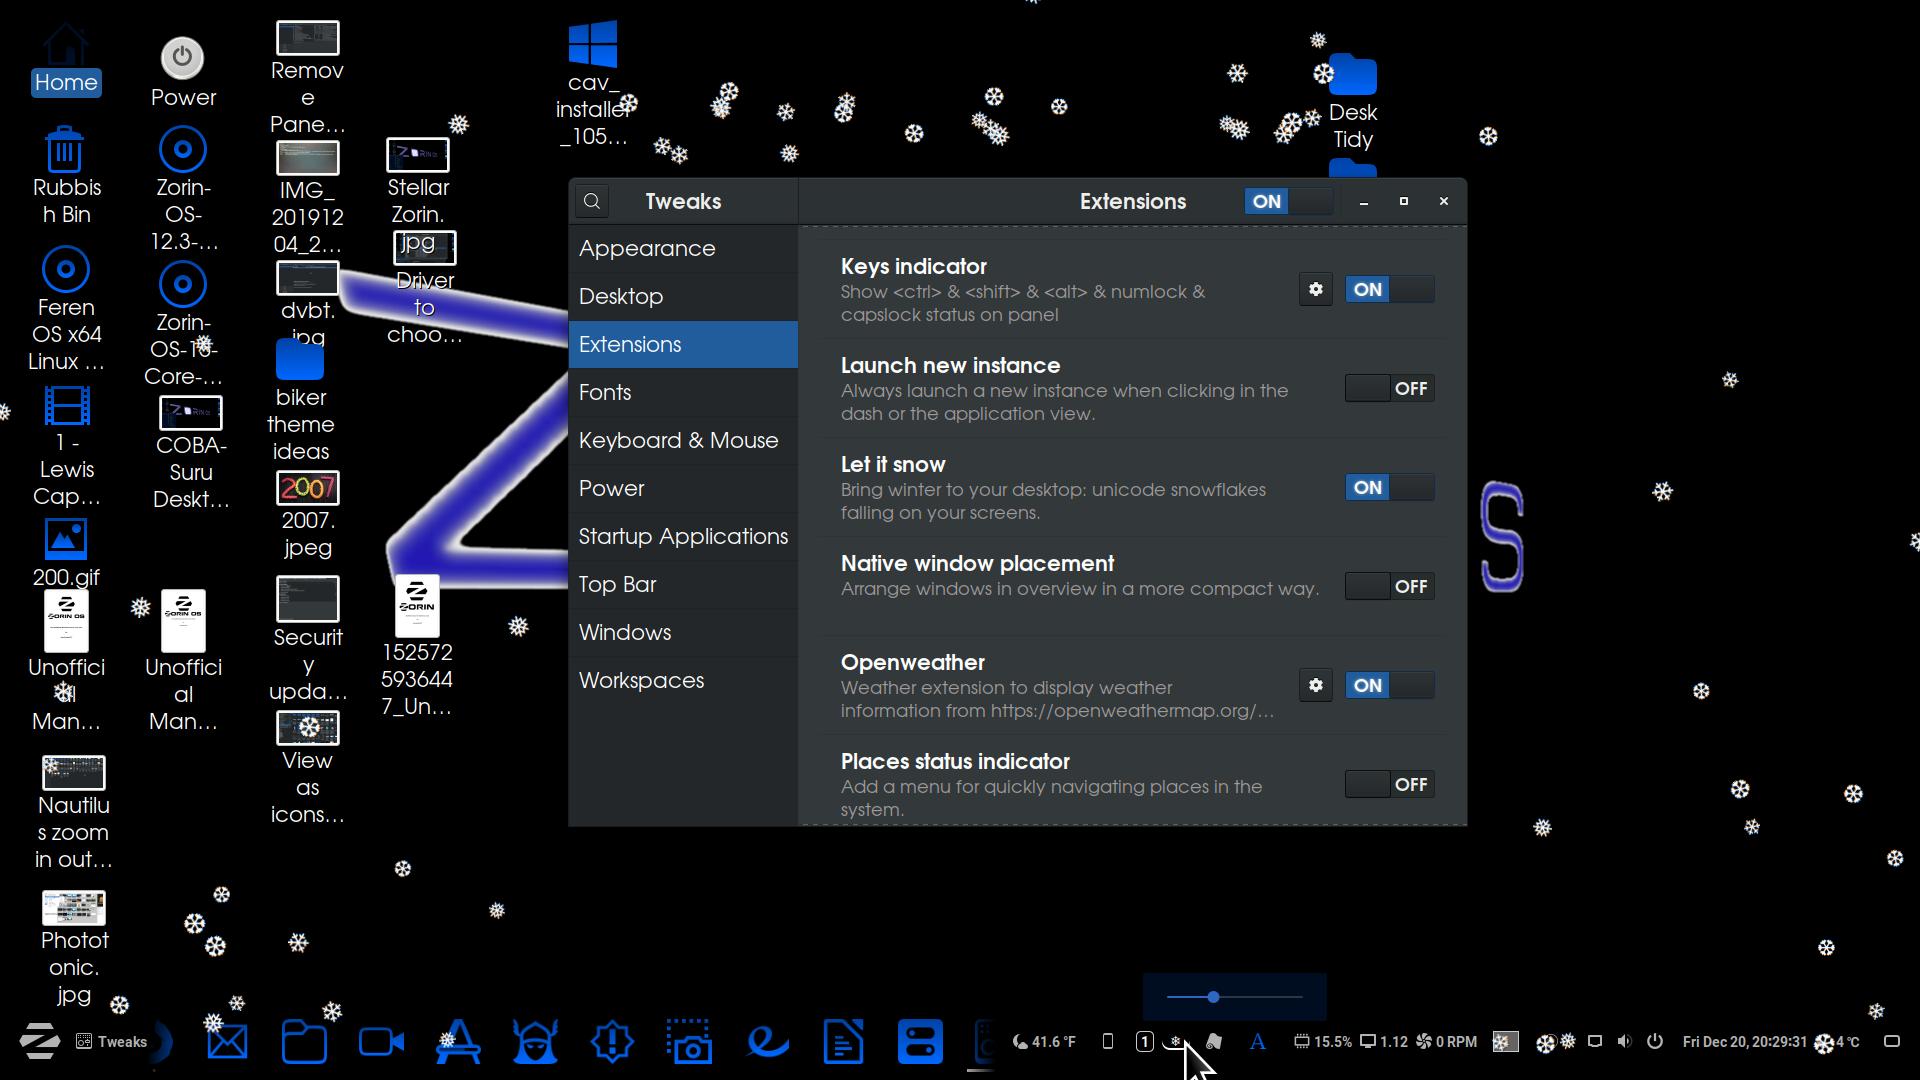This screenshot has height=1080, width=1920.
Task: Turn off Let it snow extension
Action: point(1389,488)
